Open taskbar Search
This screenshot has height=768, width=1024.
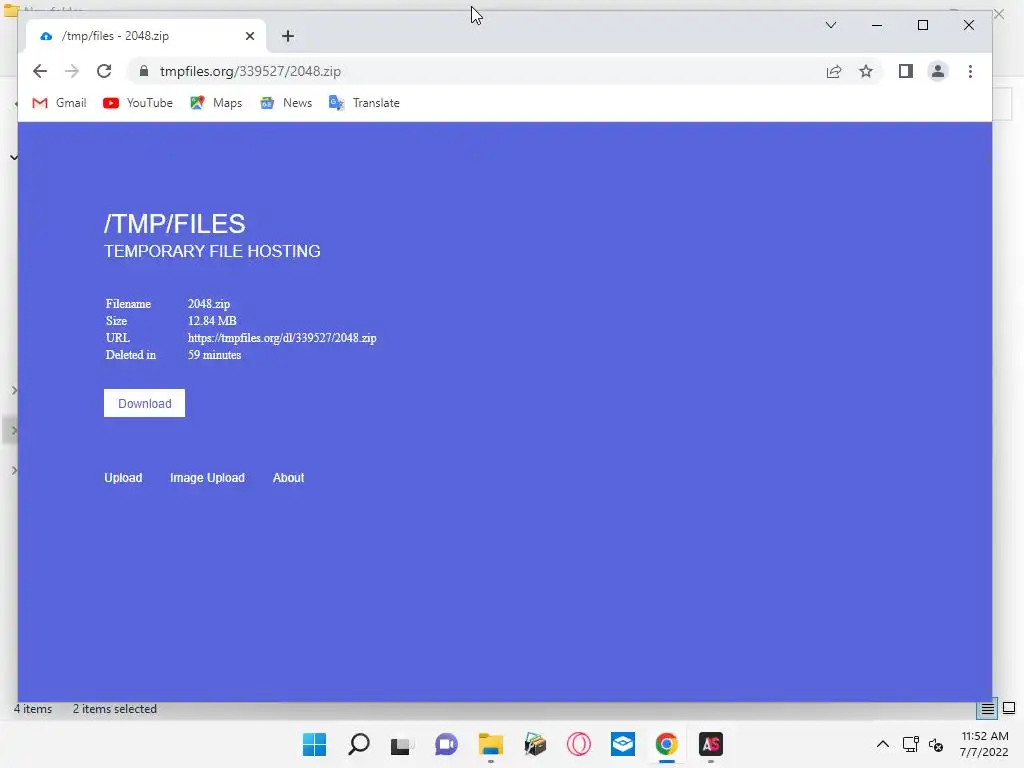pyautogui.click(x=359, y=744)
